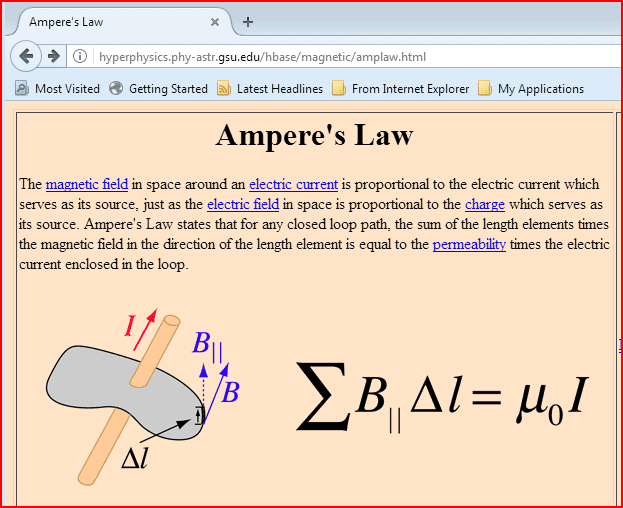Click the Ampere's Law page heading
Viewport: 623px width, 508px height.
point(315,135)
